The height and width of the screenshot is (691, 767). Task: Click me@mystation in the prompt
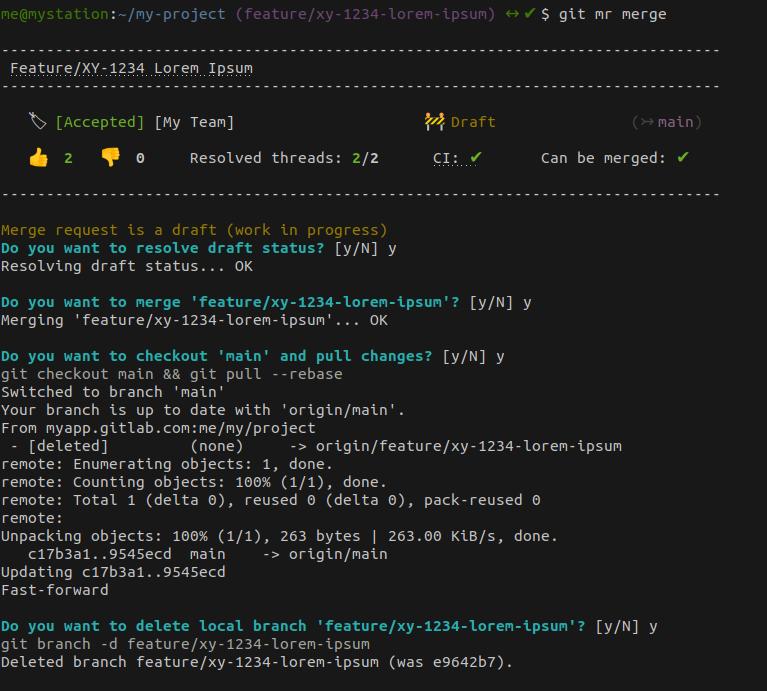(x=55, y=14)
